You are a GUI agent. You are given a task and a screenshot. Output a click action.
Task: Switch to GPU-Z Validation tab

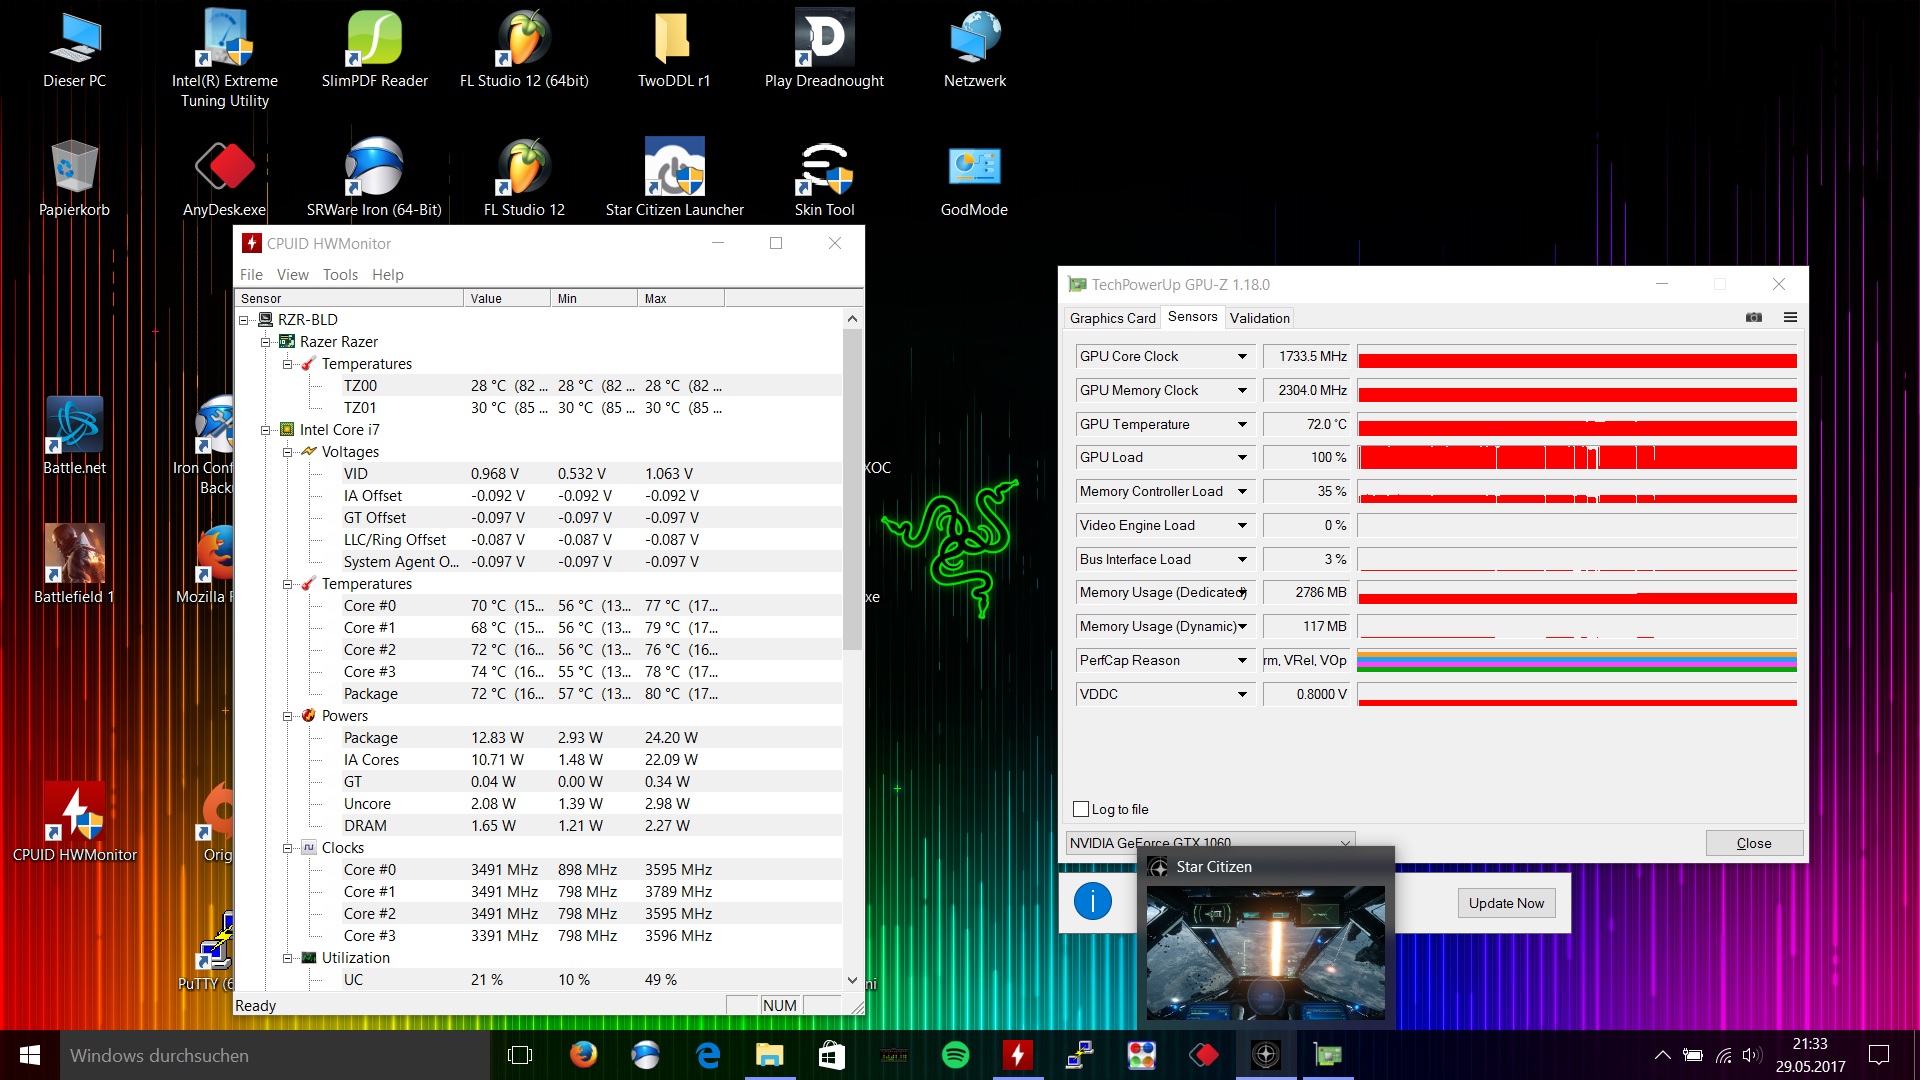(x=1257, y=319)
